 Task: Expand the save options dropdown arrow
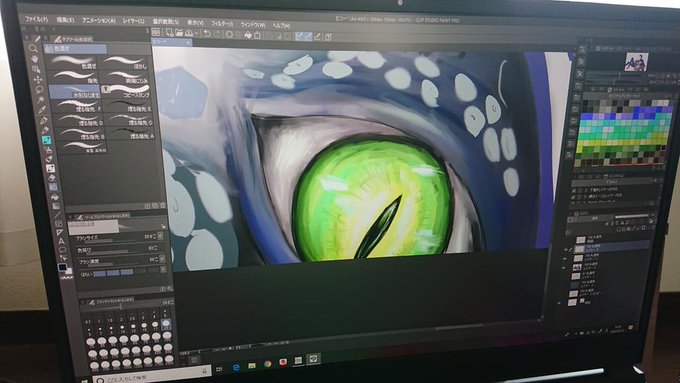click(x=196, y=34)
